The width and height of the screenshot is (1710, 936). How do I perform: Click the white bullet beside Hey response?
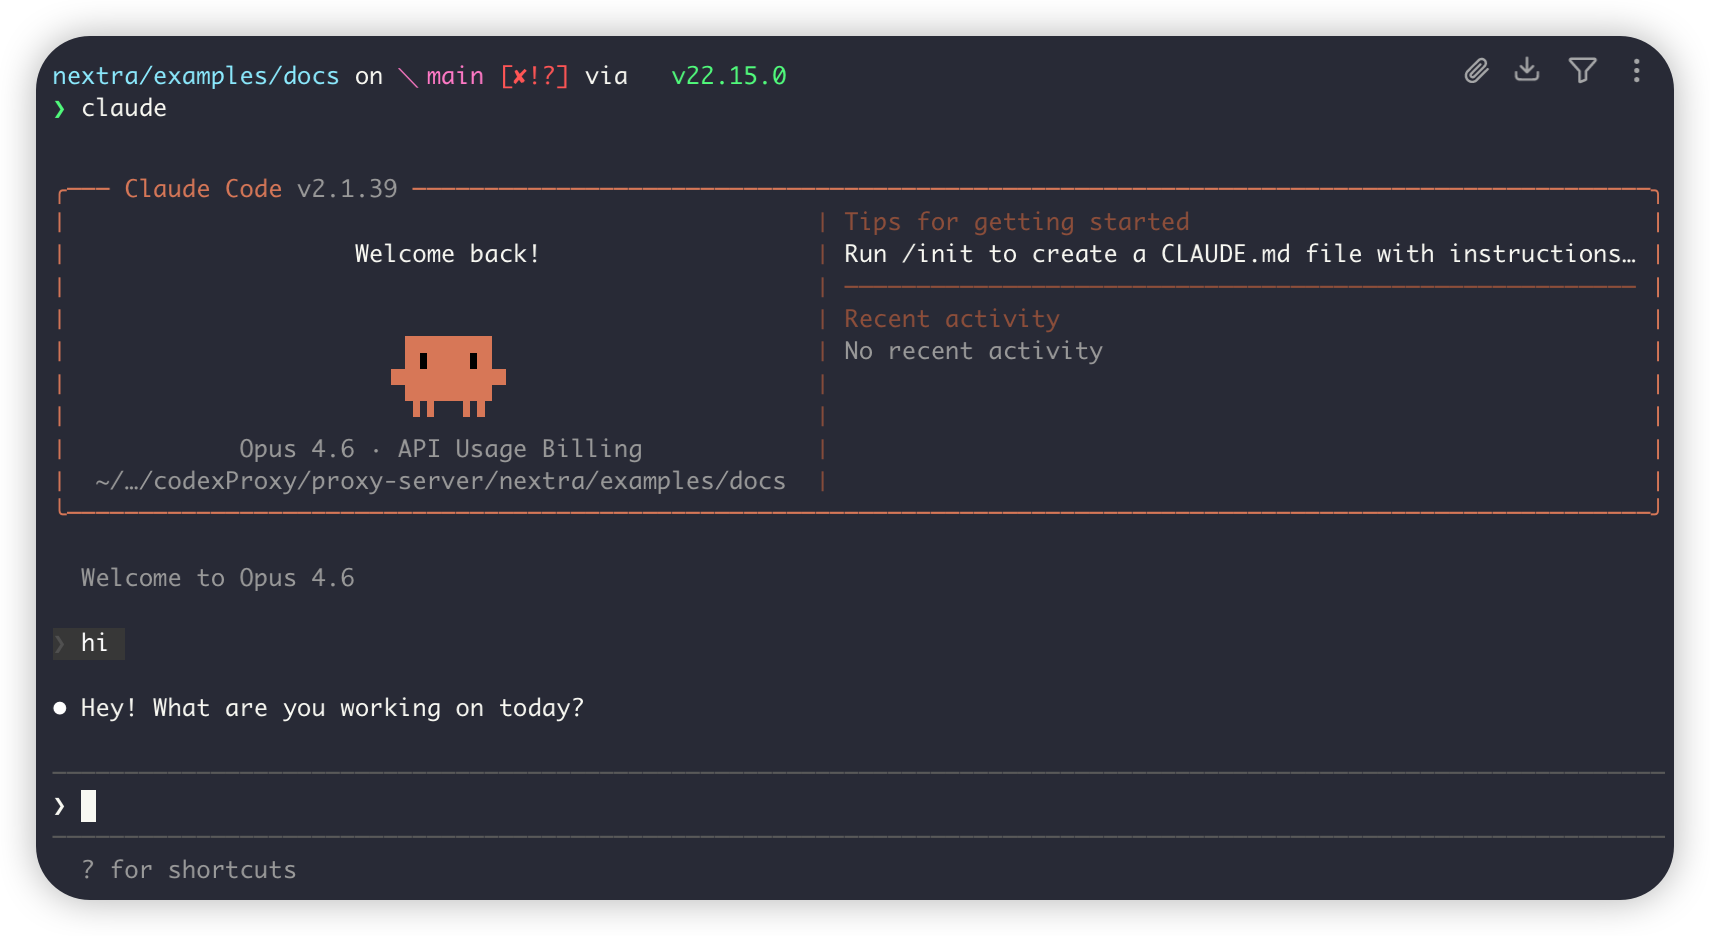coord(60,708)
